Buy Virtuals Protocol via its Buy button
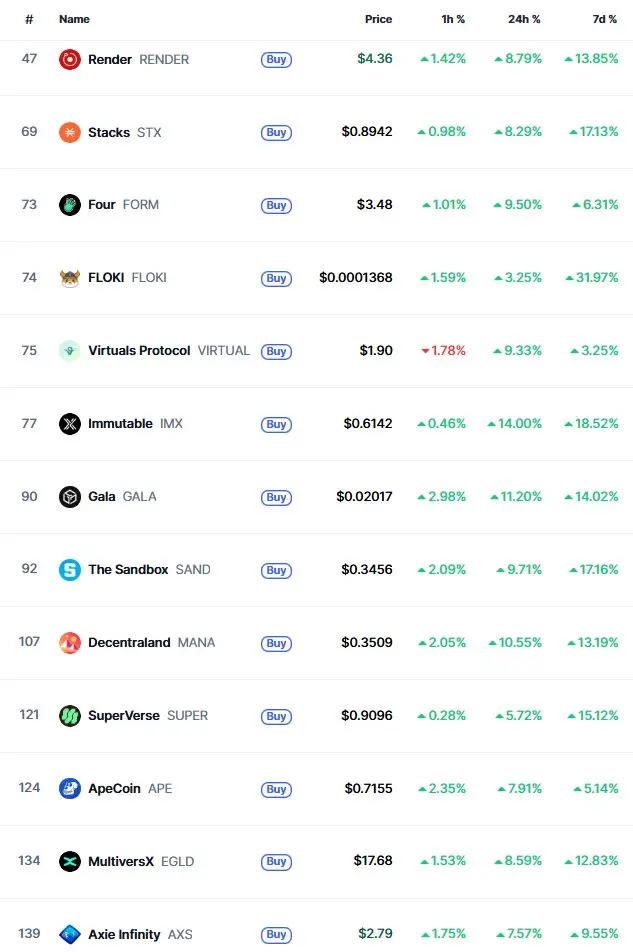Viewport: 633px width, 952px height. point(276,351)
